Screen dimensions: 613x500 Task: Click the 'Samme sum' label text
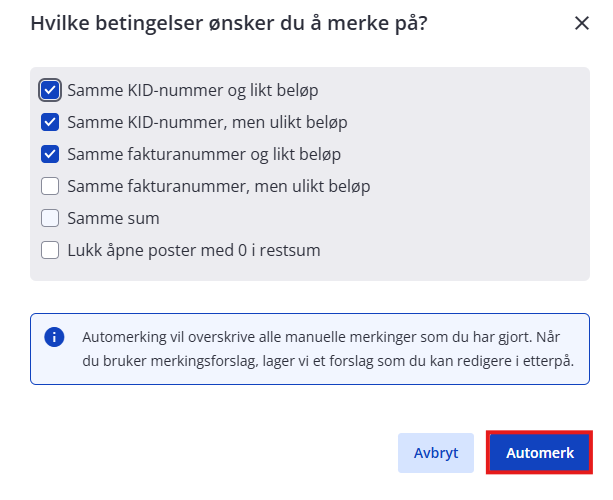113,218
